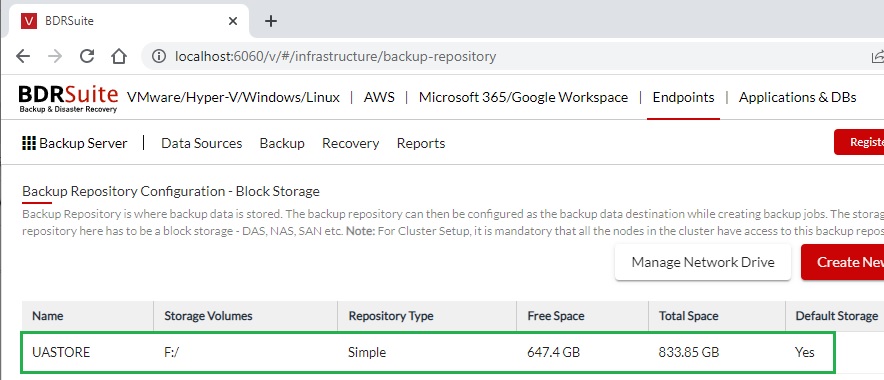Image resolution: width=884 pixels, height=380 pixels.
Task: Open the Backup menu
Action: click(x=282, y=143)
